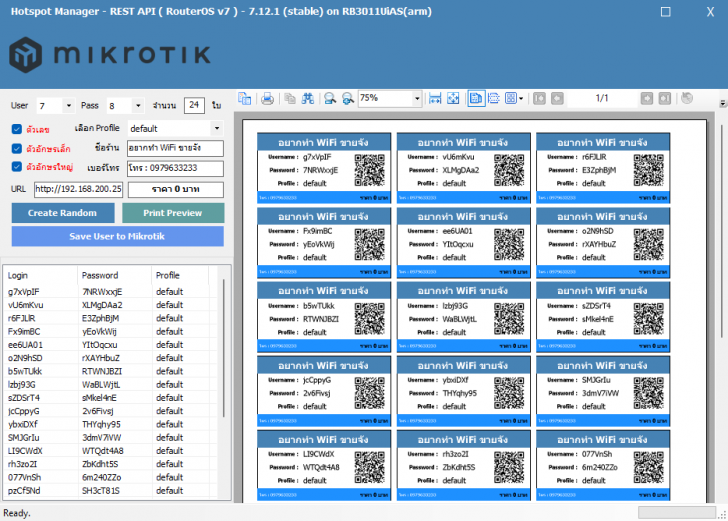
Task: Click the Create Random button
Action: pyautogui.click(x=63, y=213)
